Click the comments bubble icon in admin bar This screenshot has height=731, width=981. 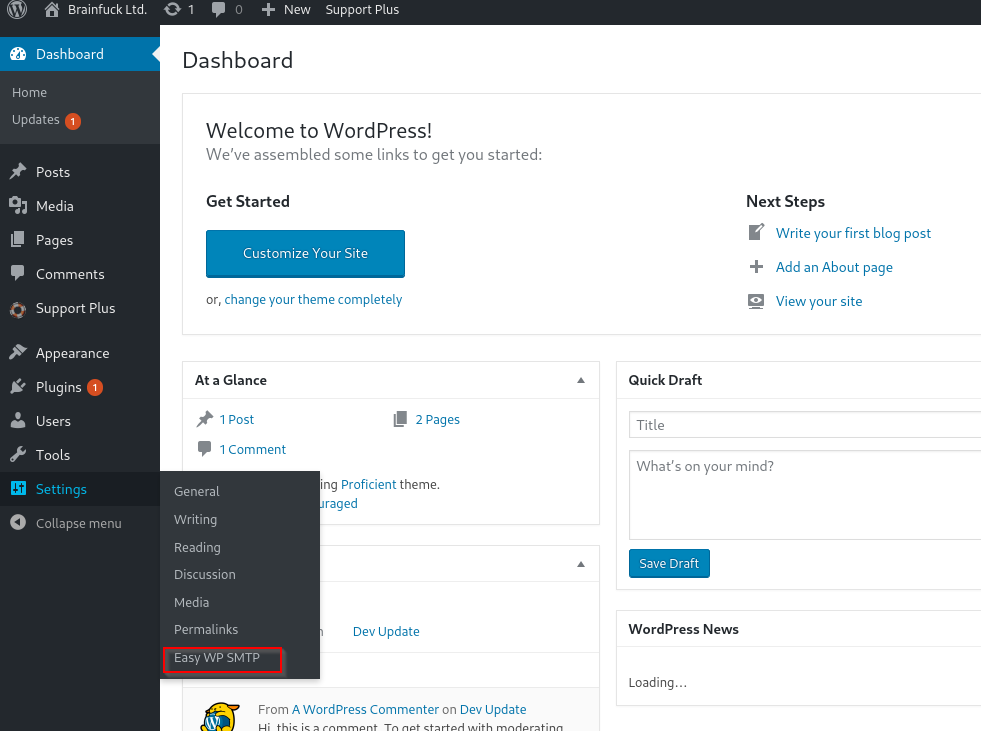coord(219,10)
